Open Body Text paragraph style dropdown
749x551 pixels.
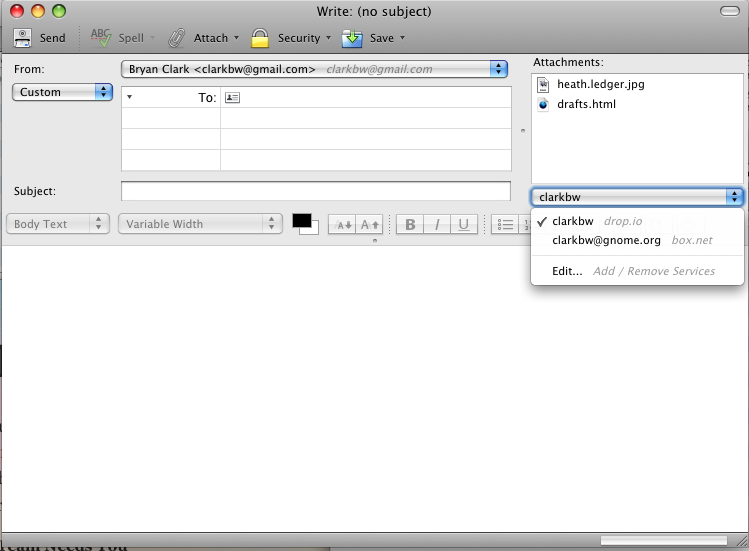click(58, 224)
